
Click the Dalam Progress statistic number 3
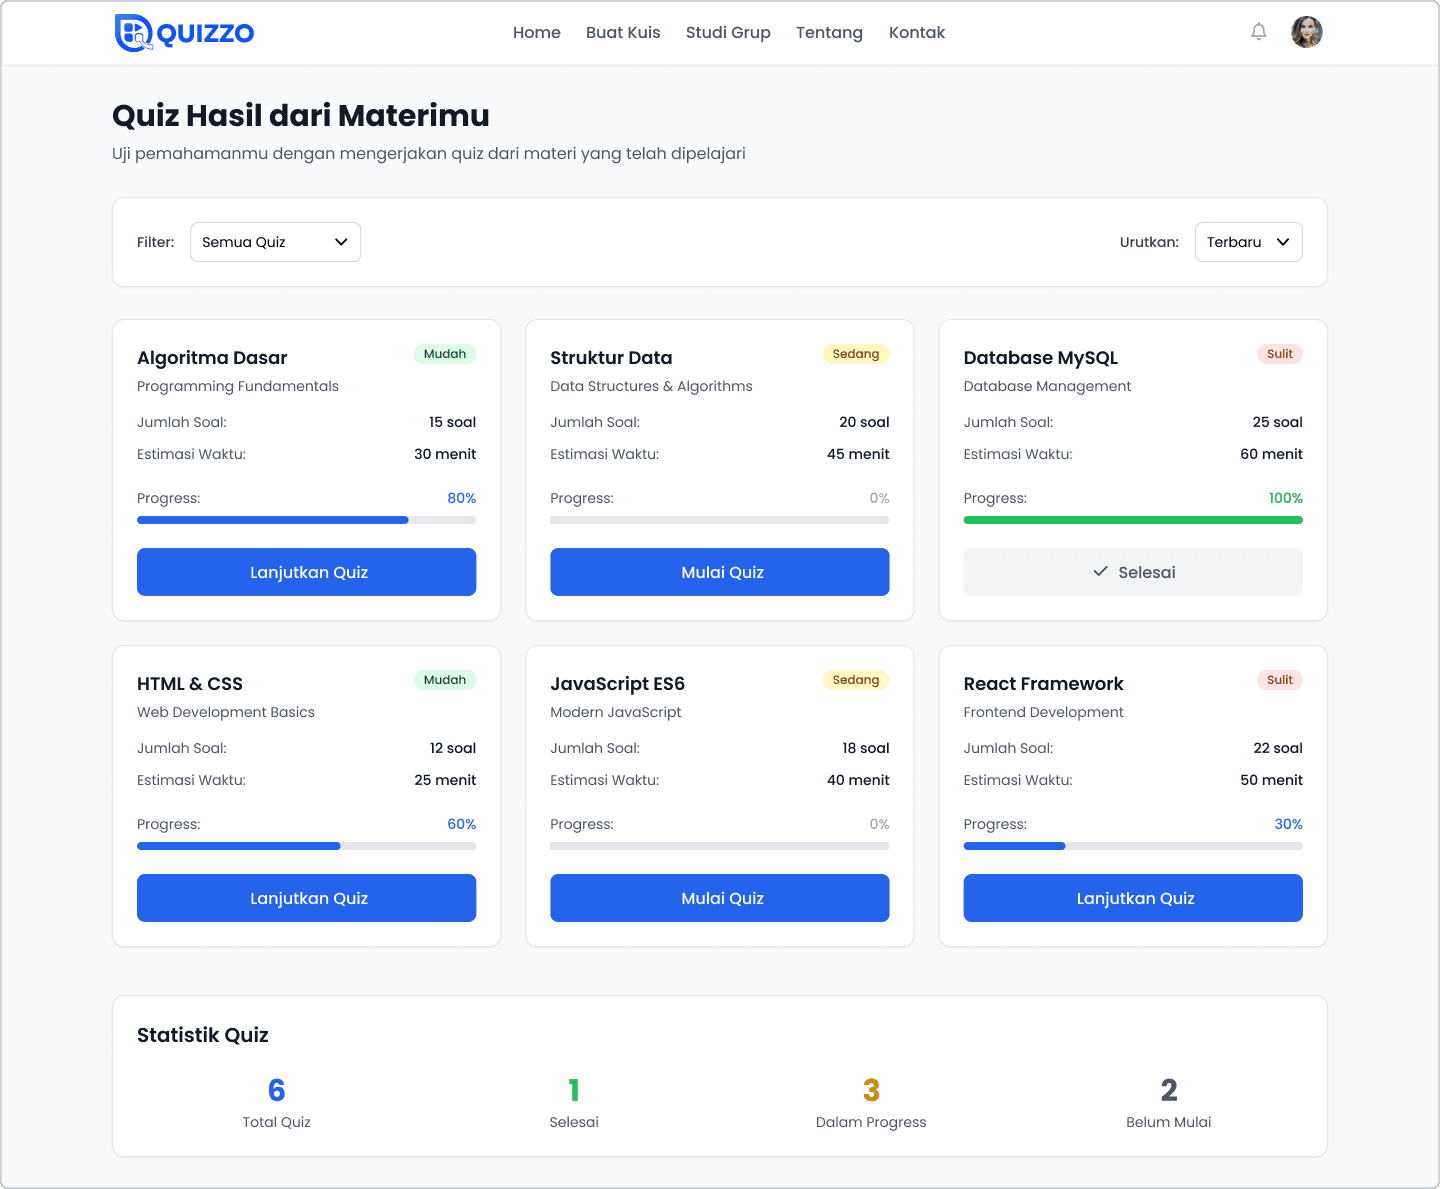[871, 1090]
